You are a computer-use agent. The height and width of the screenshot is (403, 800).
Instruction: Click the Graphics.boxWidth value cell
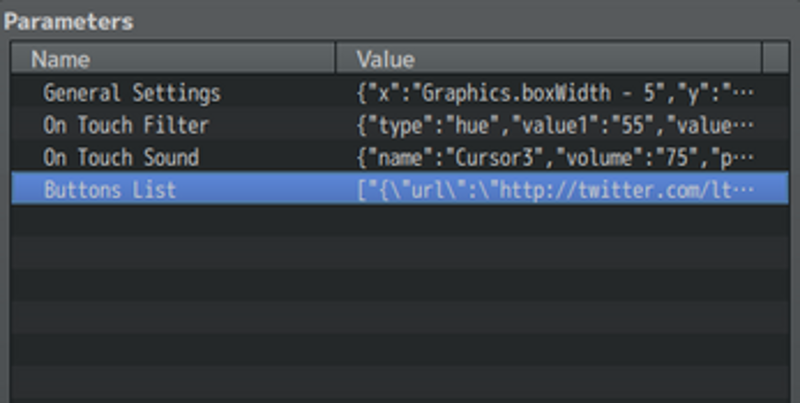click(555, 93)
